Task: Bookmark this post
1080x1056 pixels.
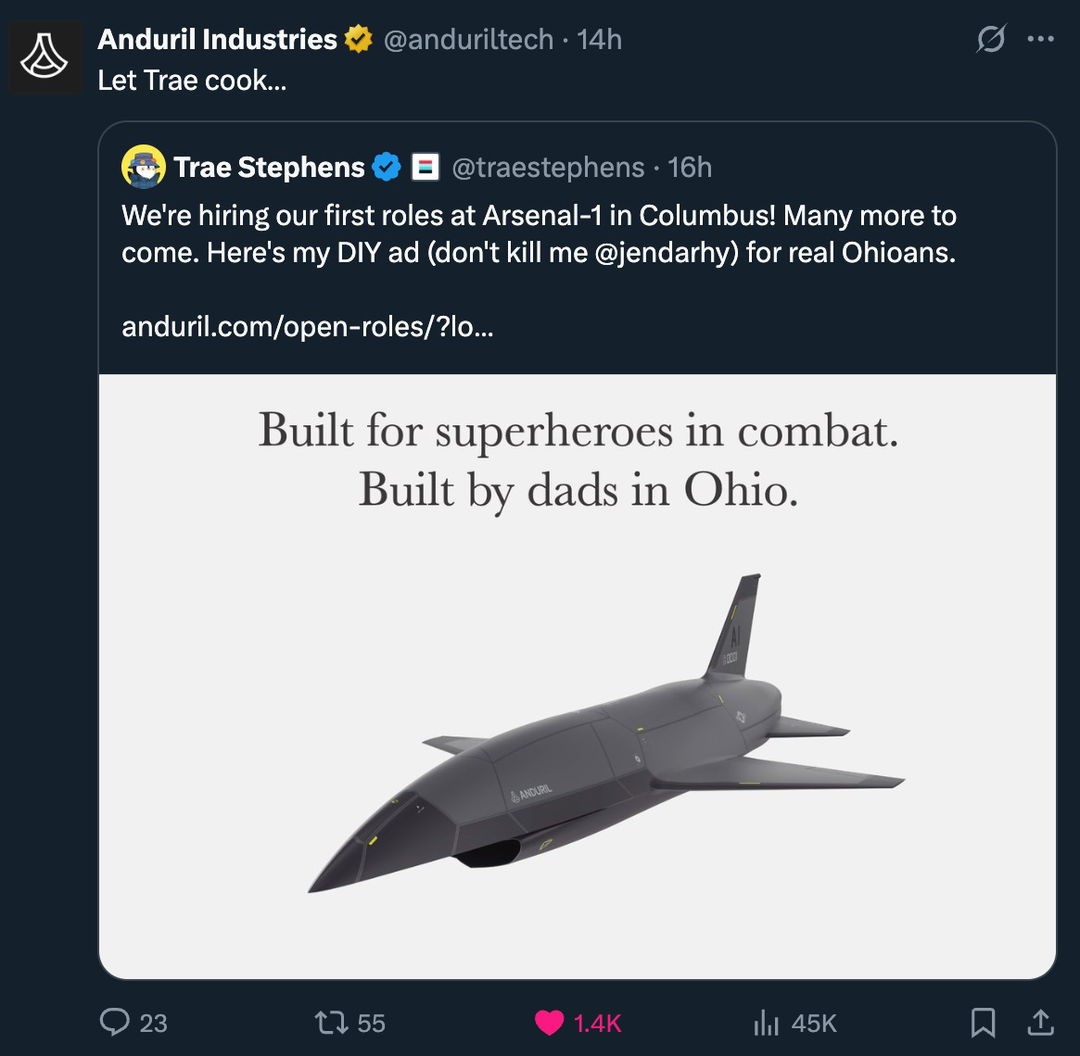Action: [983, 1022]
